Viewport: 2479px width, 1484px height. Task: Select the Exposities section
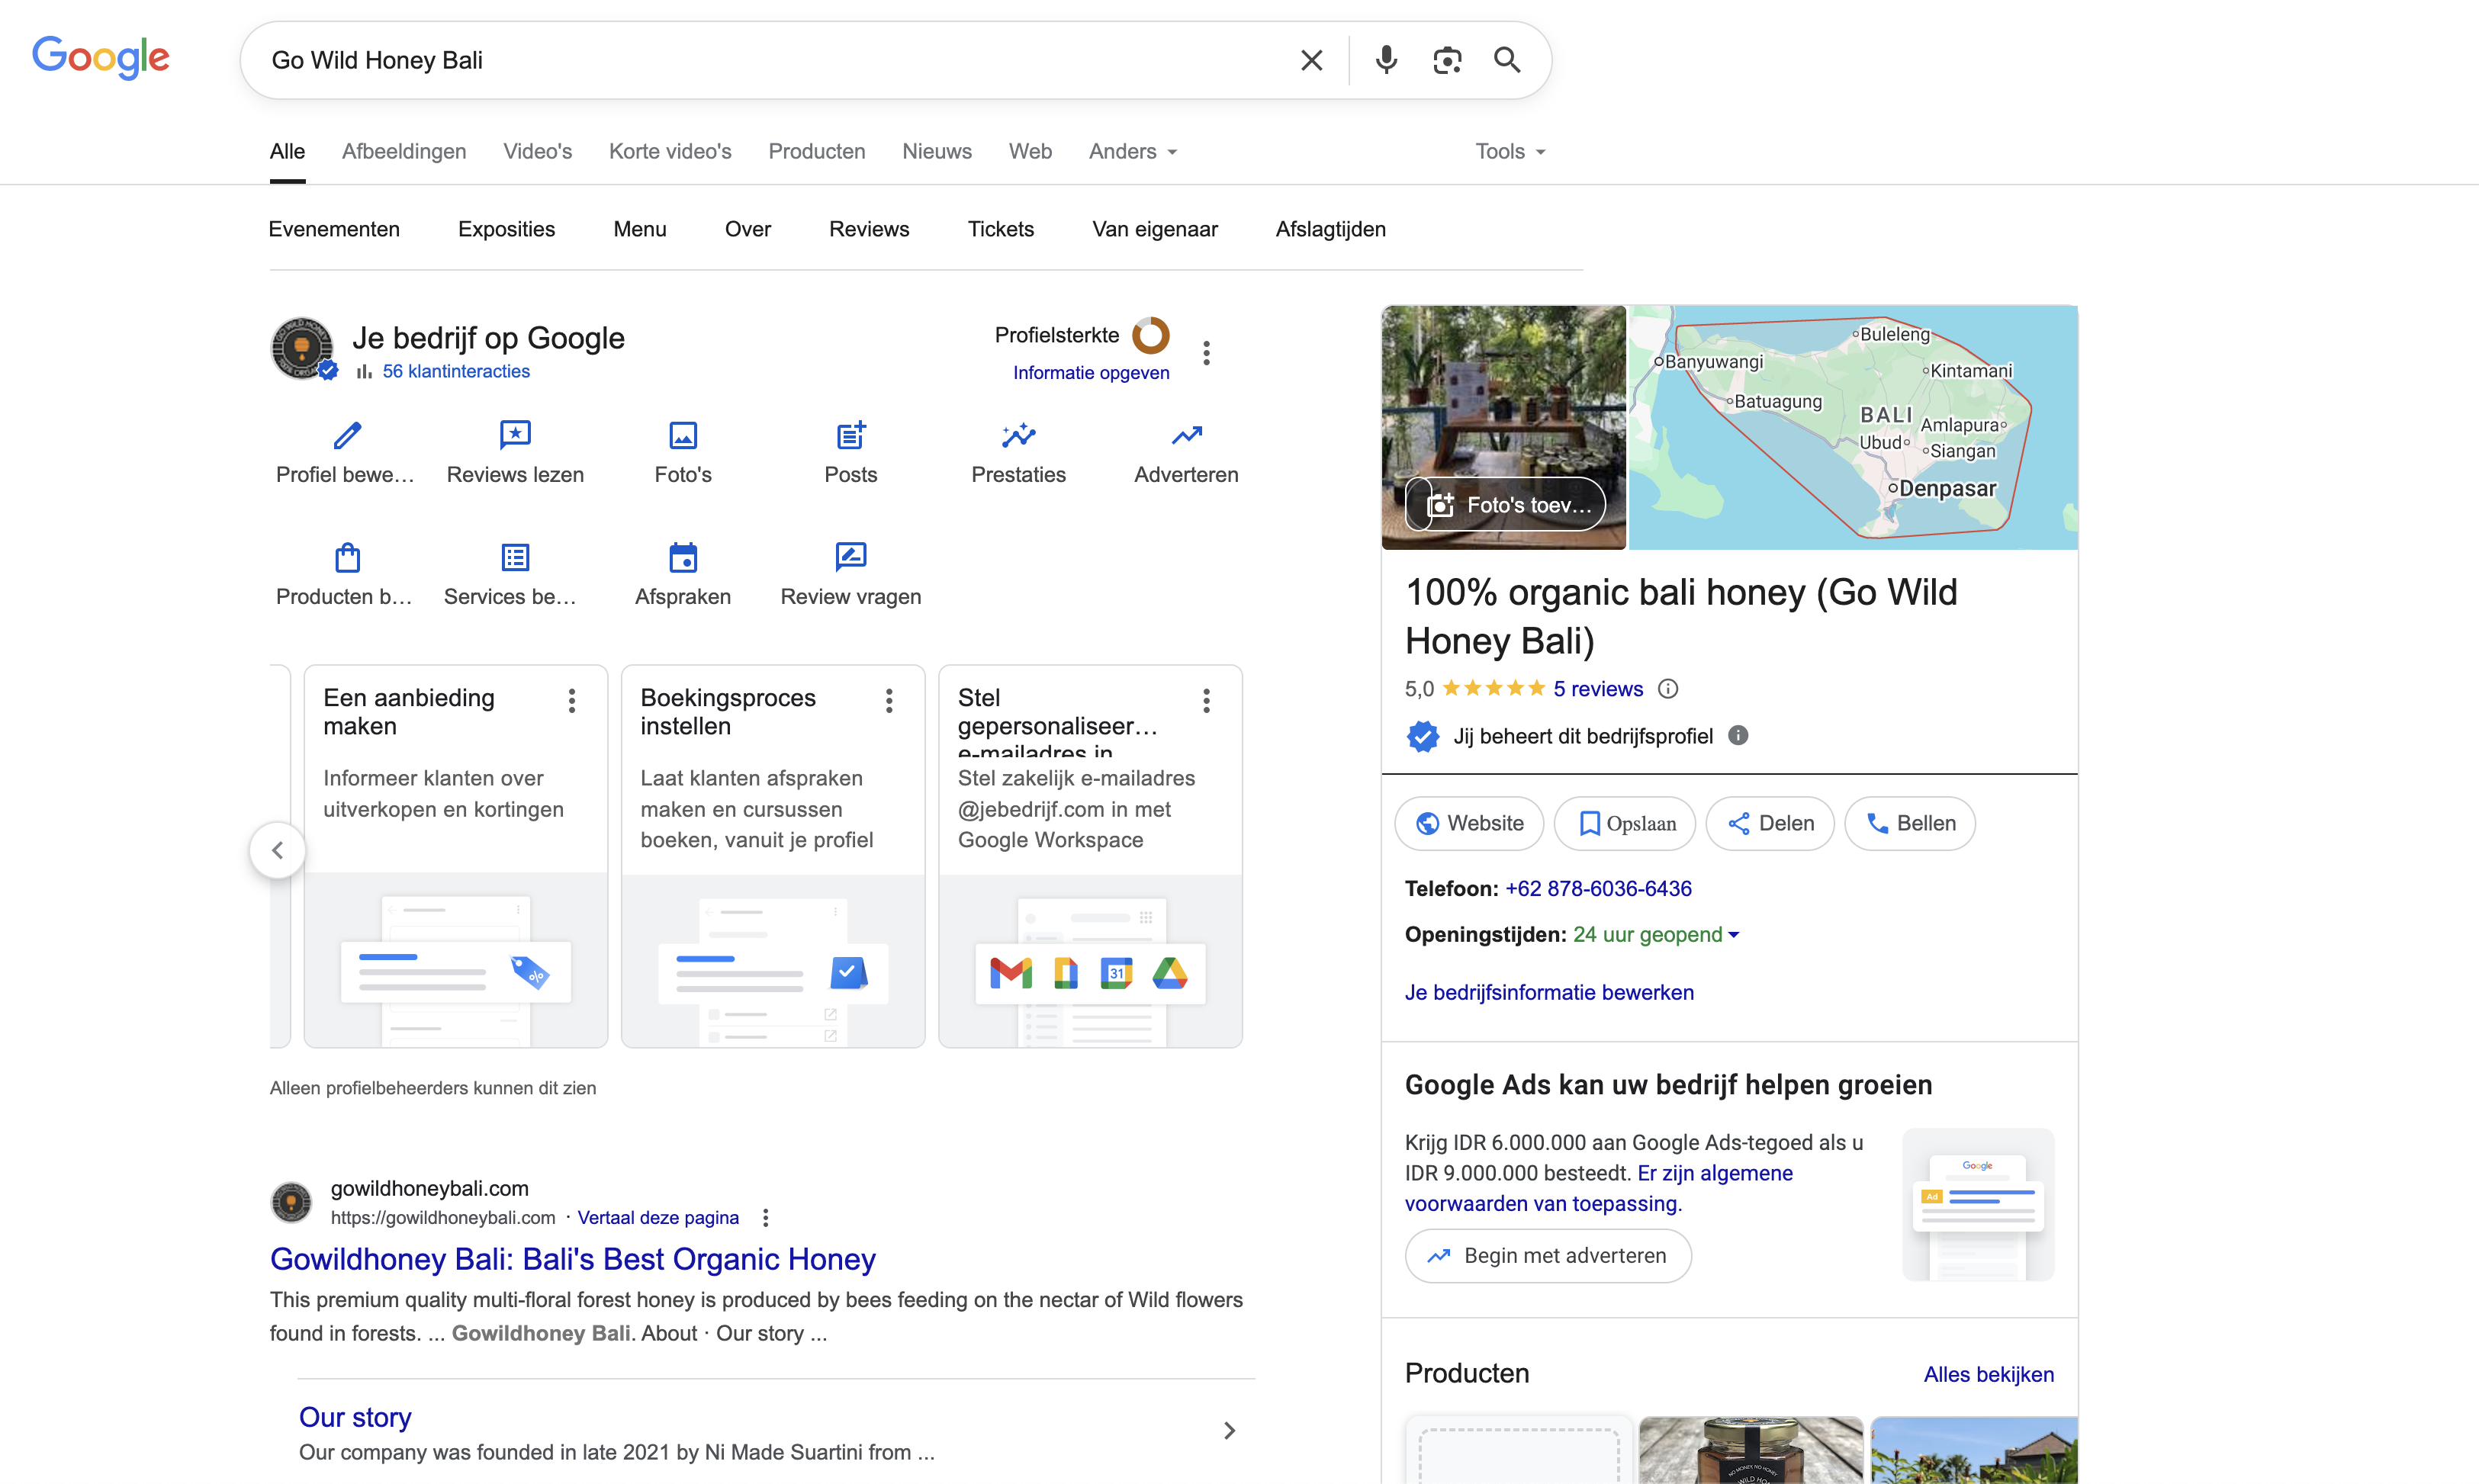(x=507, y=229)
